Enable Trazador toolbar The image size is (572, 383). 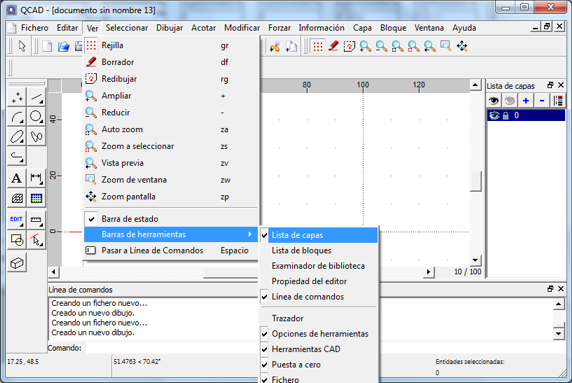(x=319, y=318)
